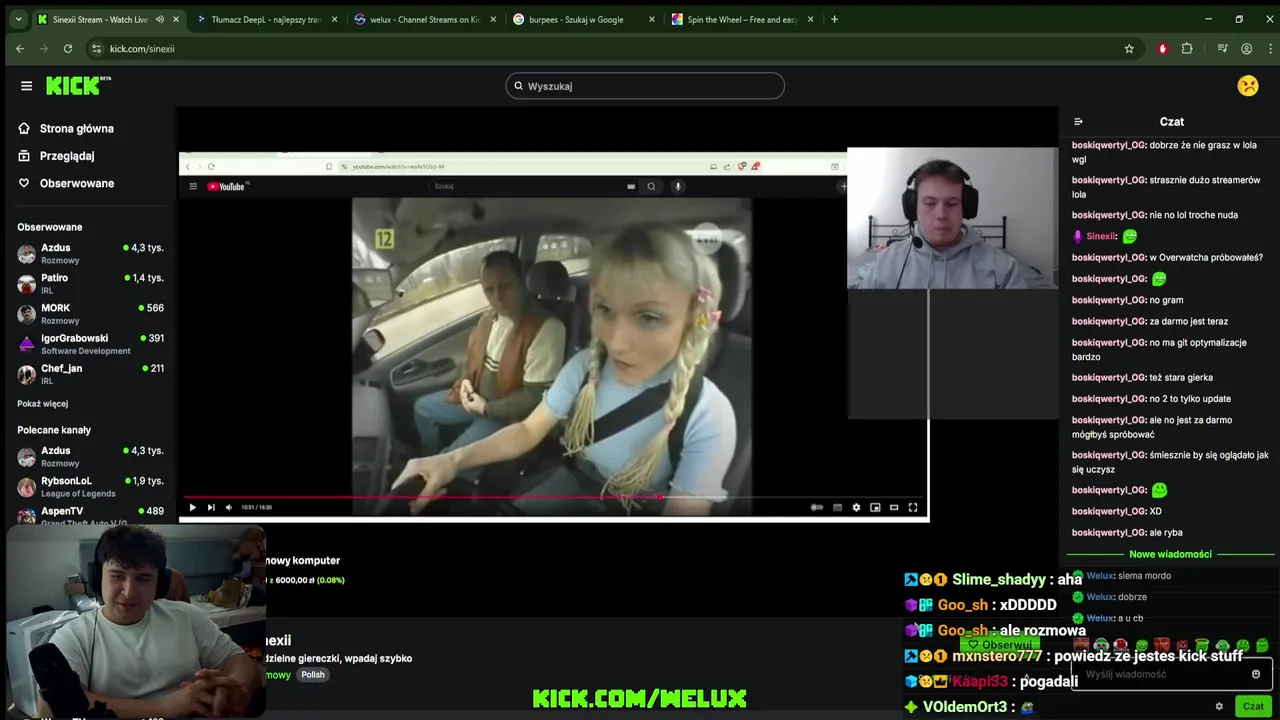The height and width of the screenshot is (720, 1280).
Task: Close the Spin the Wheel tab
Action: [810, 19]
